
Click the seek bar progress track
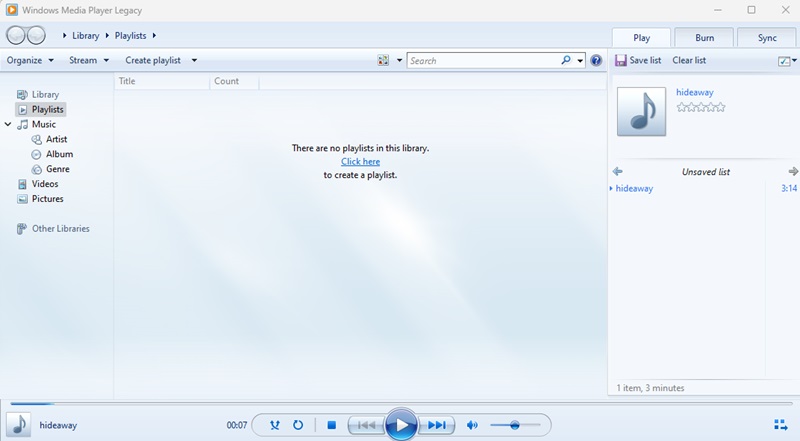tap(400, 403)
